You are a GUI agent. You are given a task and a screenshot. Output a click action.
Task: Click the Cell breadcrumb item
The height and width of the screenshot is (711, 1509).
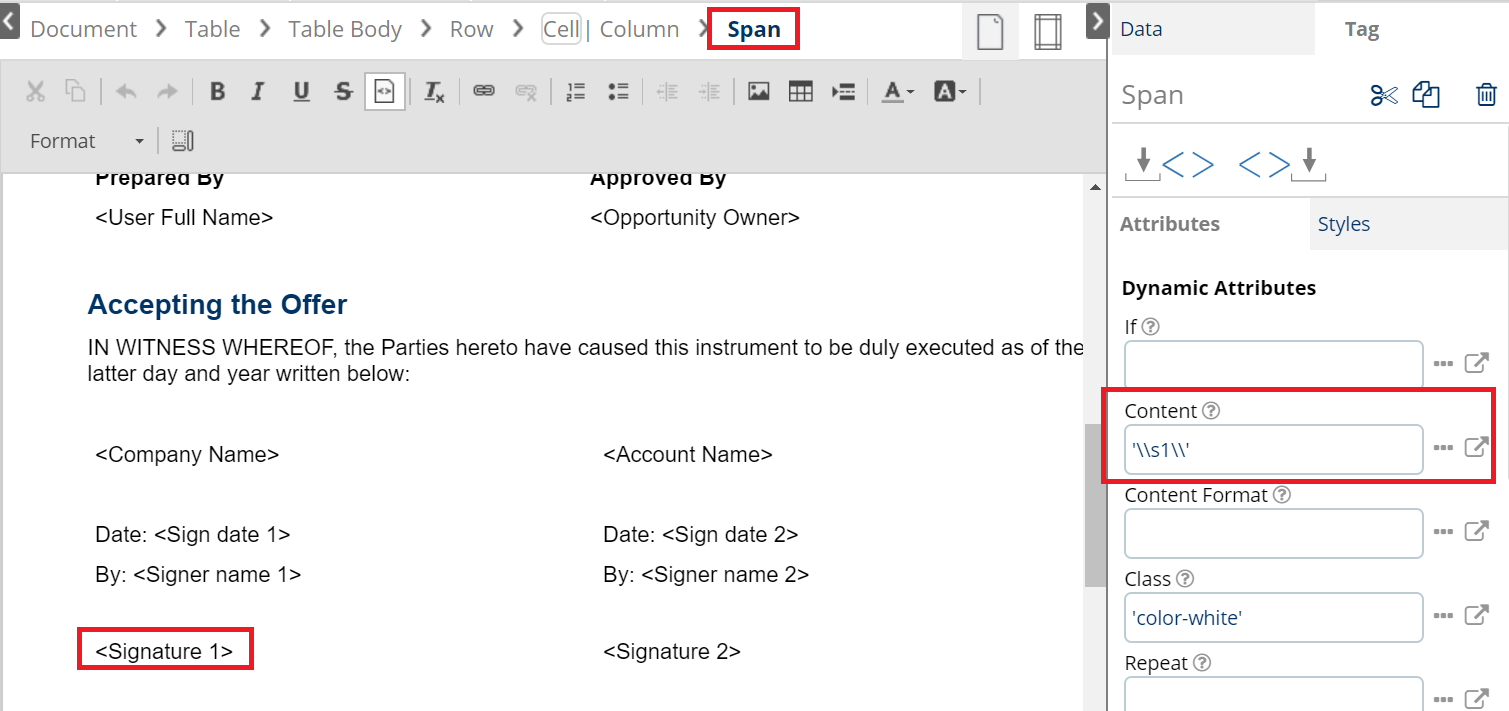click(561, 29)
